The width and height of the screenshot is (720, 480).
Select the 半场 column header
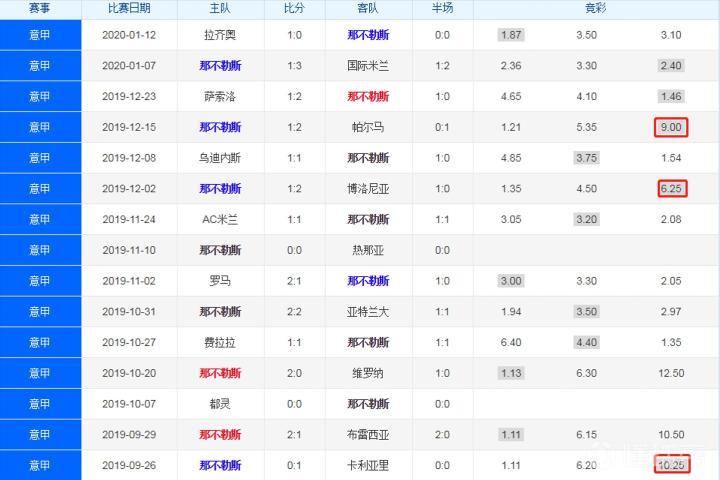442,9
